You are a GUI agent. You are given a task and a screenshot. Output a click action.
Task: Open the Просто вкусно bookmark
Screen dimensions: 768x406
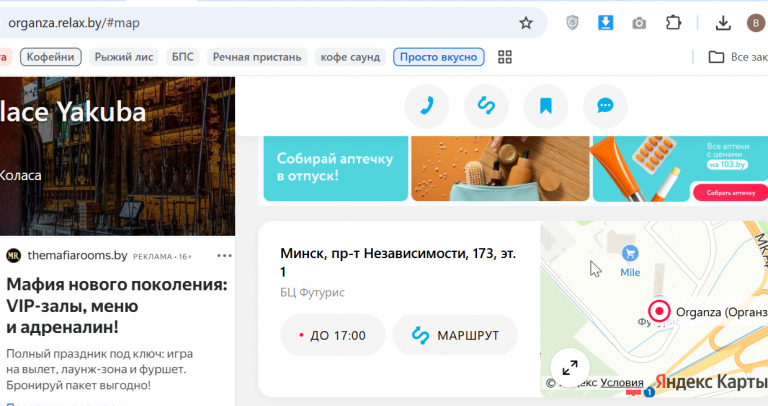click(x=438, y=57)
